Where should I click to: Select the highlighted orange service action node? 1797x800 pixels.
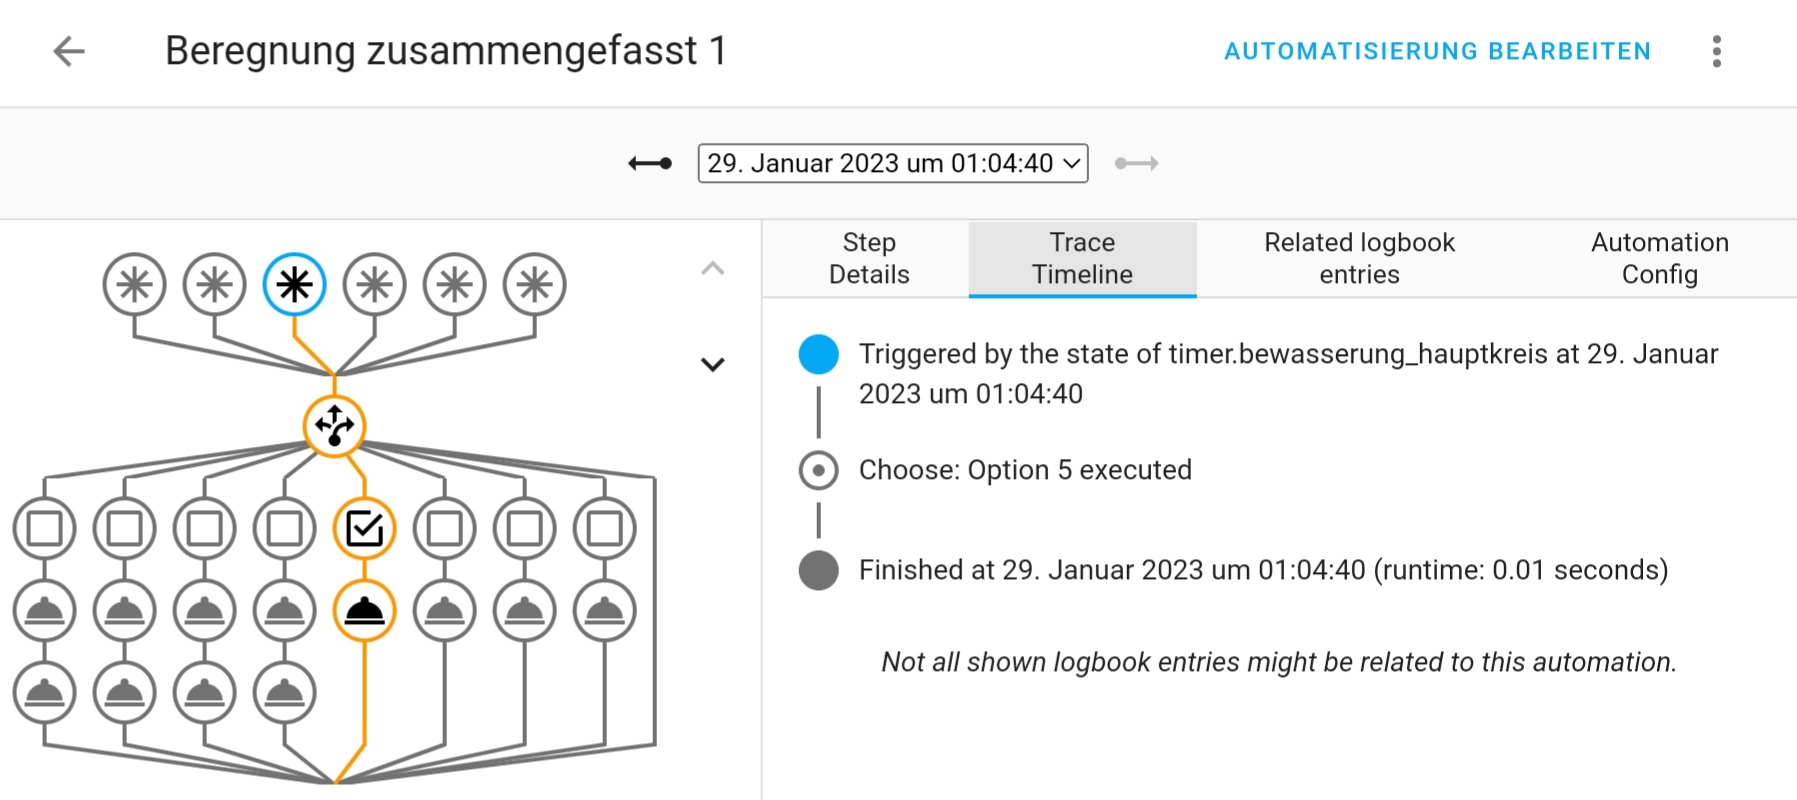[364, 610]
